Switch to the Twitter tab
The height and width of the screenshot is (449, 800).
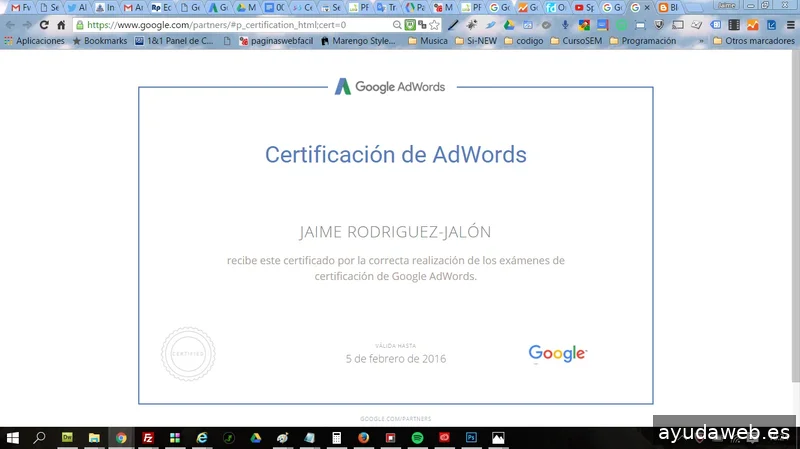78,8
